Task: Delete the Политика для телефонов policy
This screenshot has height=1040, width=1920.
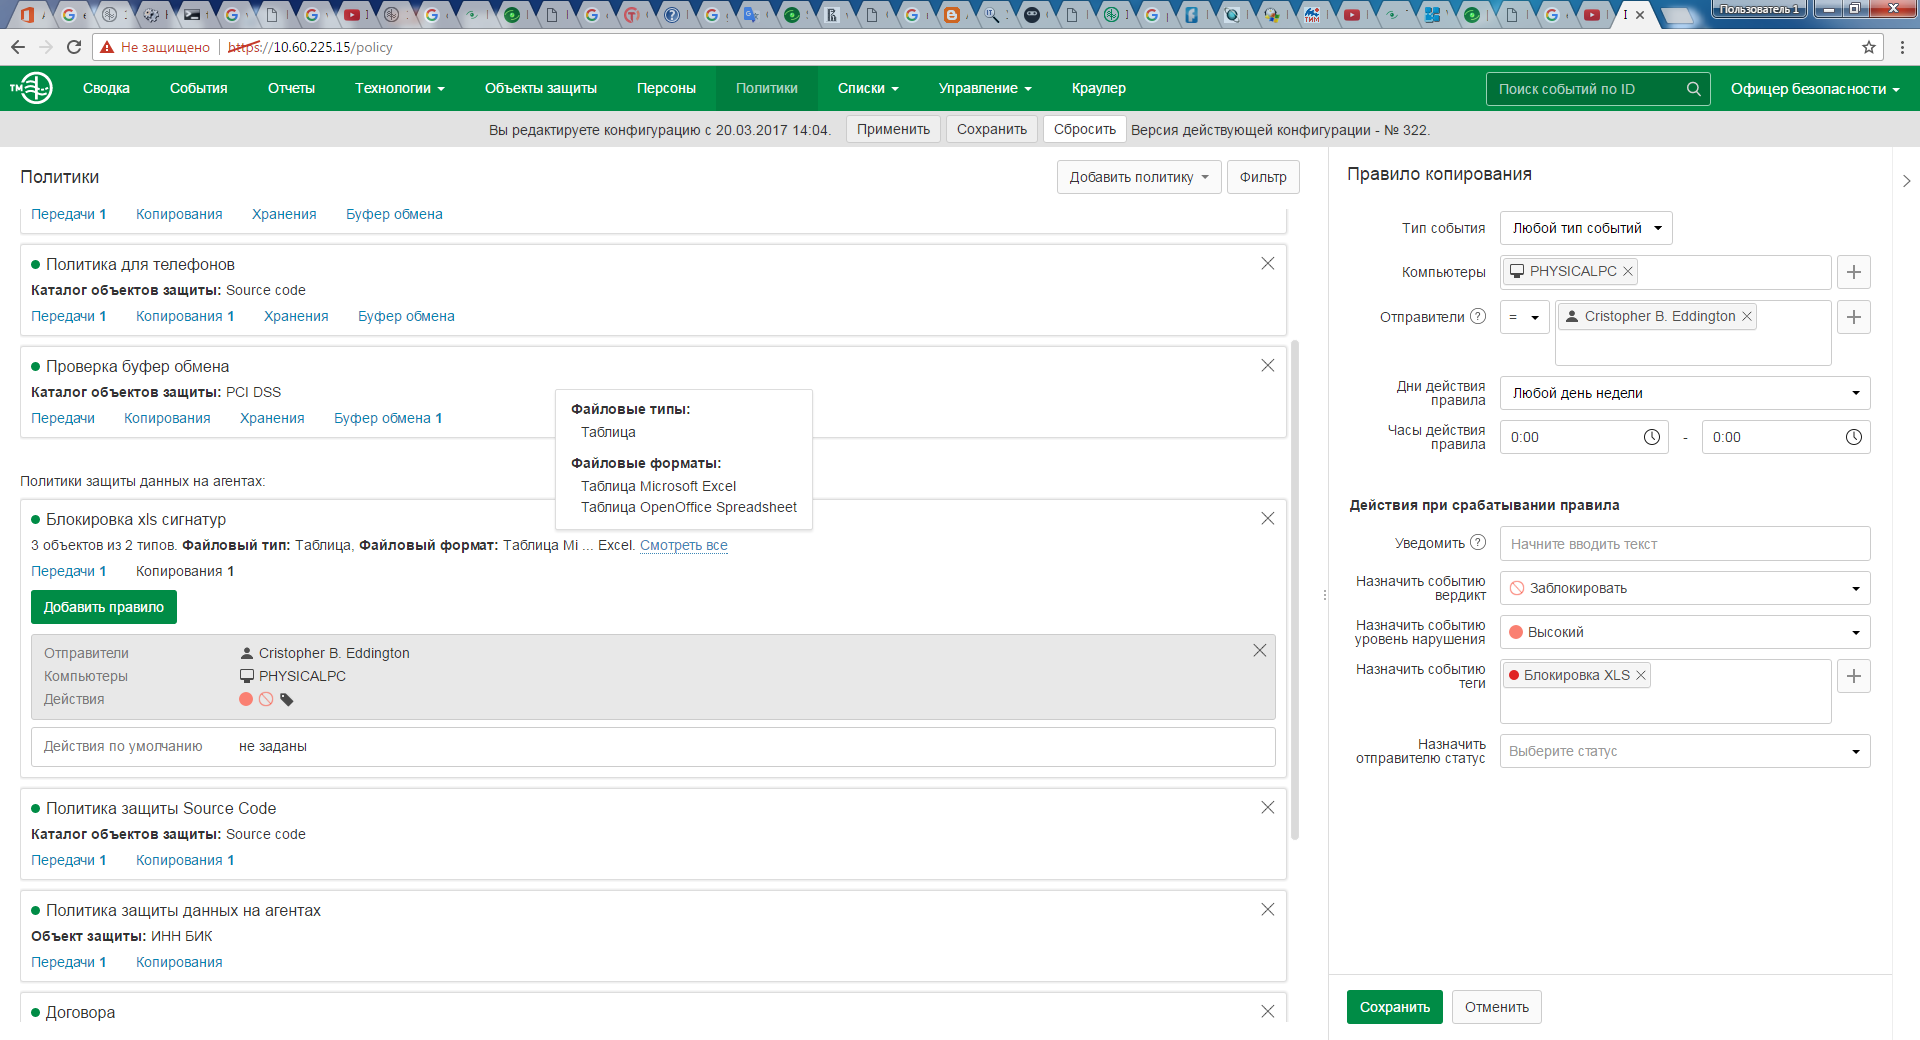Action: point(1268,264)
